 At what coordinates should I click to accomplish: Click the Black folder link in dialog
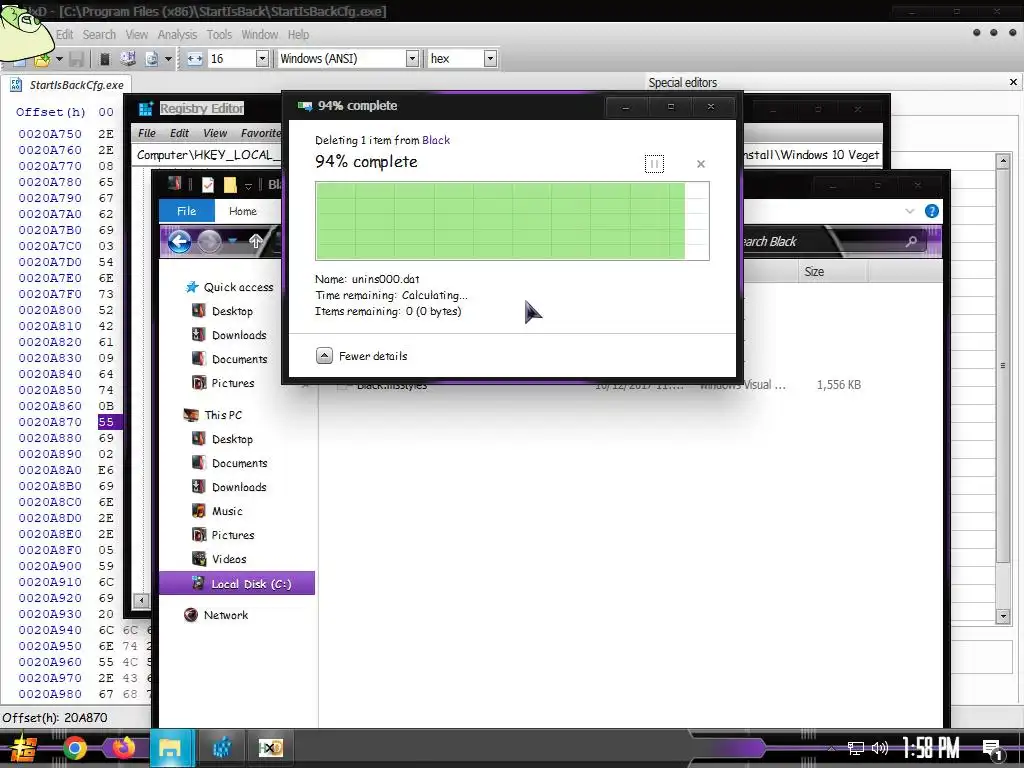coord(436,140)
